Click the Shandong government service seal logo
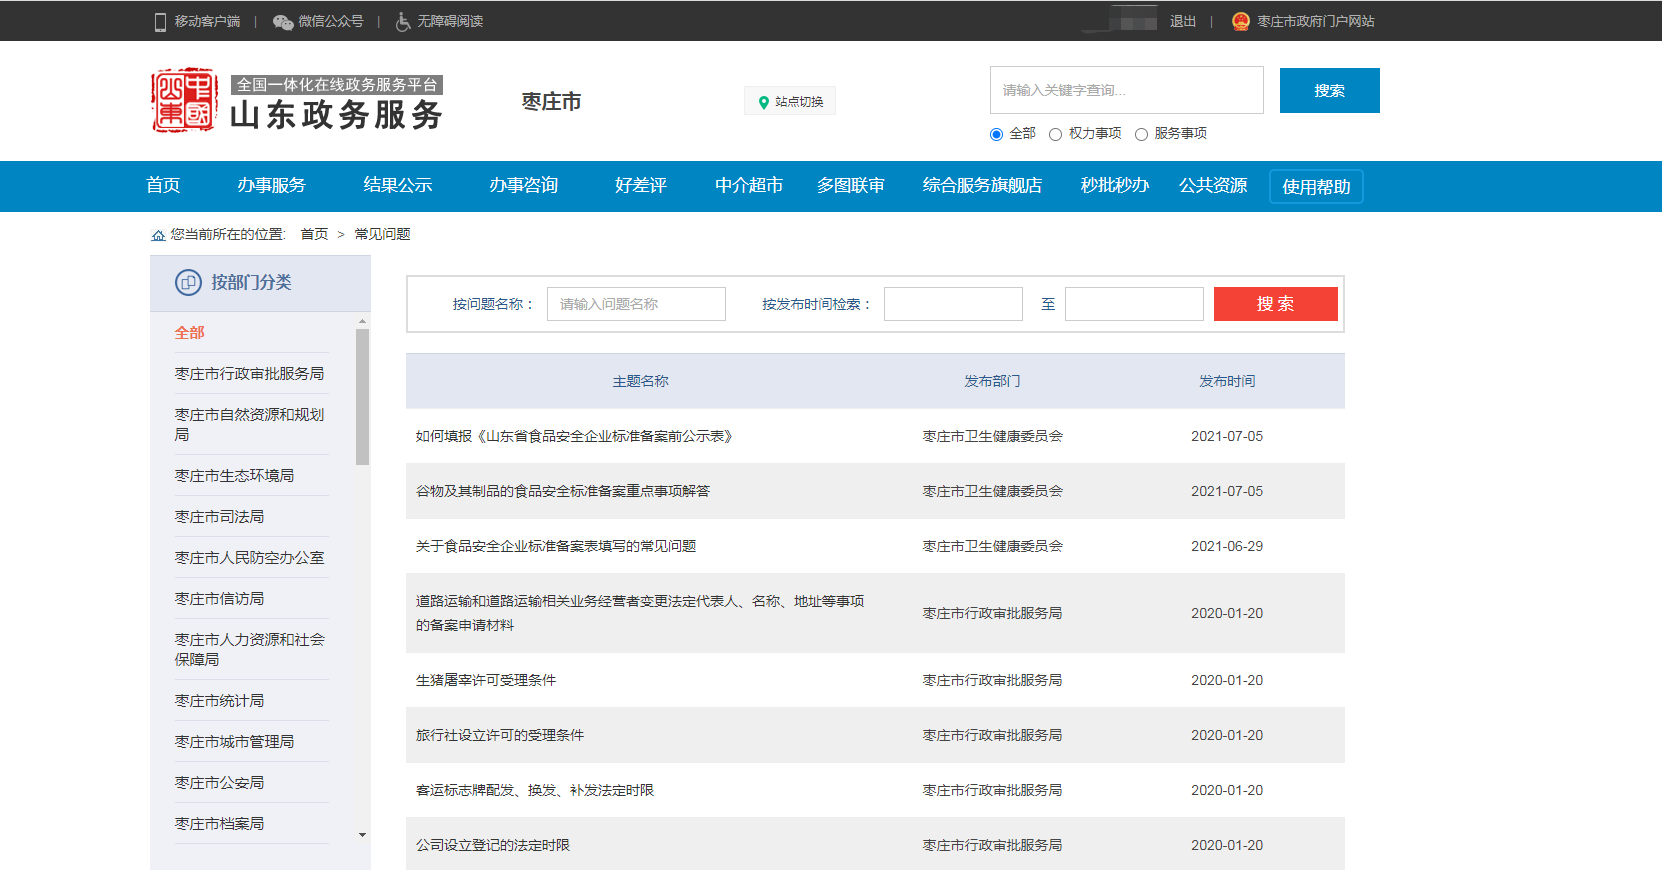 pyautogui.click(x=184, y=101)
